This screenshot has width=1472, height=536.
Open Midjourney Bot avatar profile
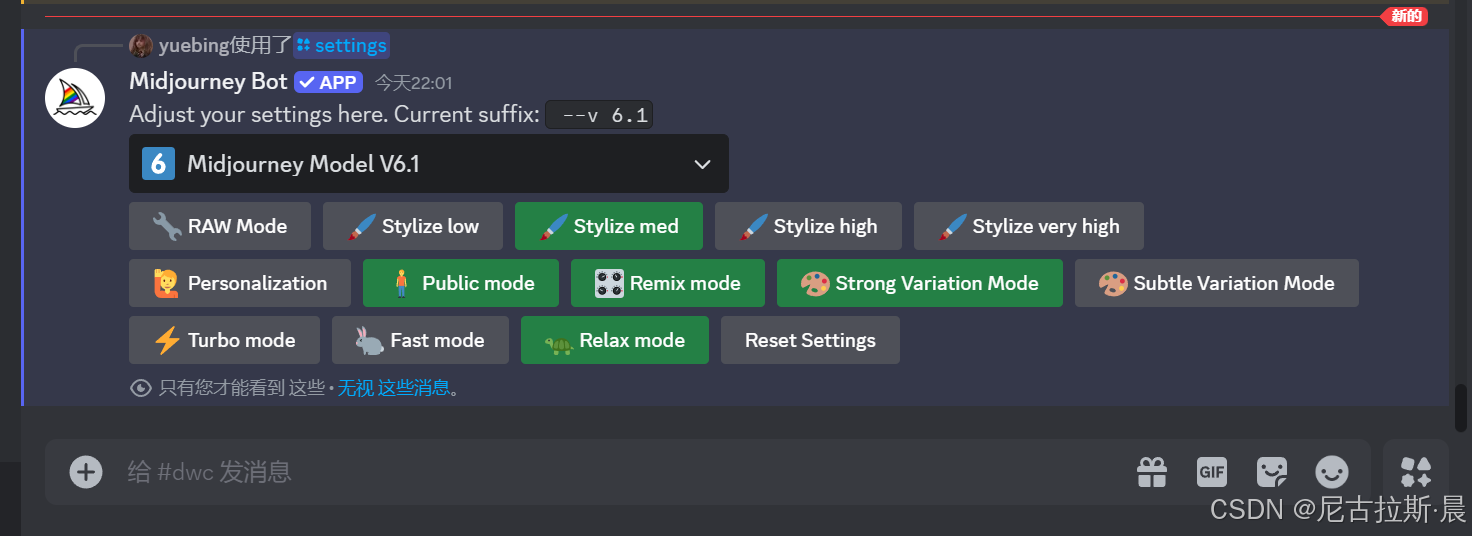point(75,98)
